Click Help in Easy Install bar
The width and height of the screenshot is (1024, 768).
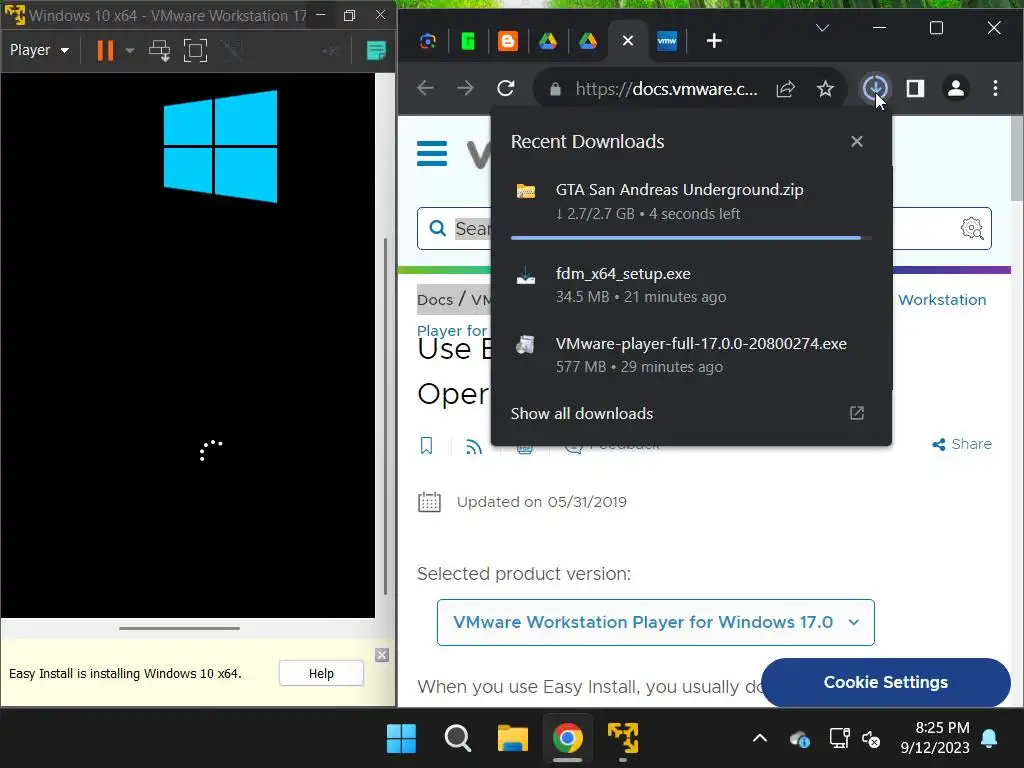coord(321,673)
